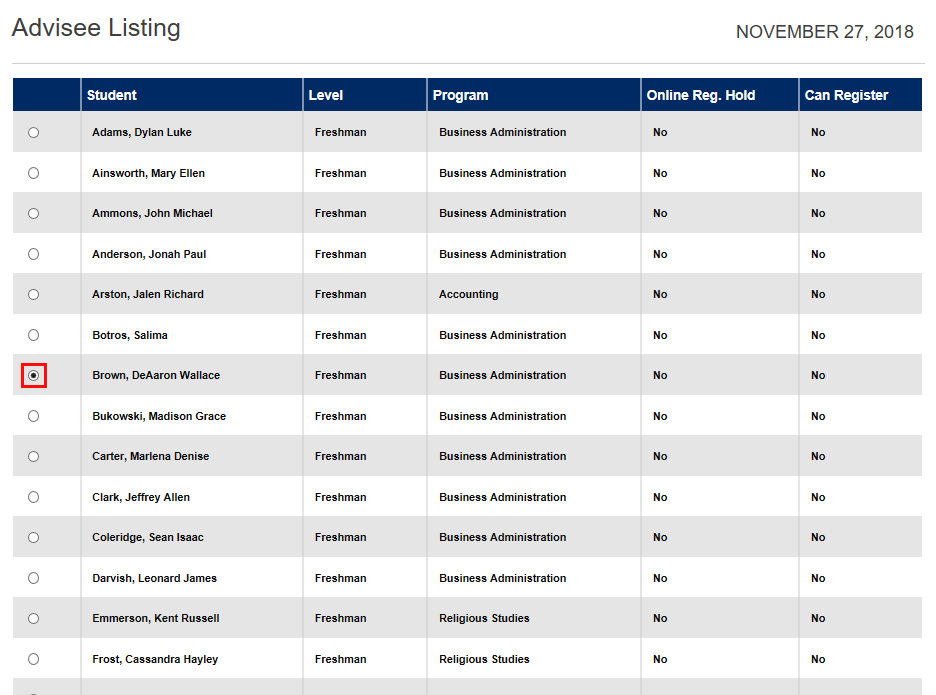Viewport: 936px width, 695px height.
Task: Click the Student column header
Action: pos(111,94)
